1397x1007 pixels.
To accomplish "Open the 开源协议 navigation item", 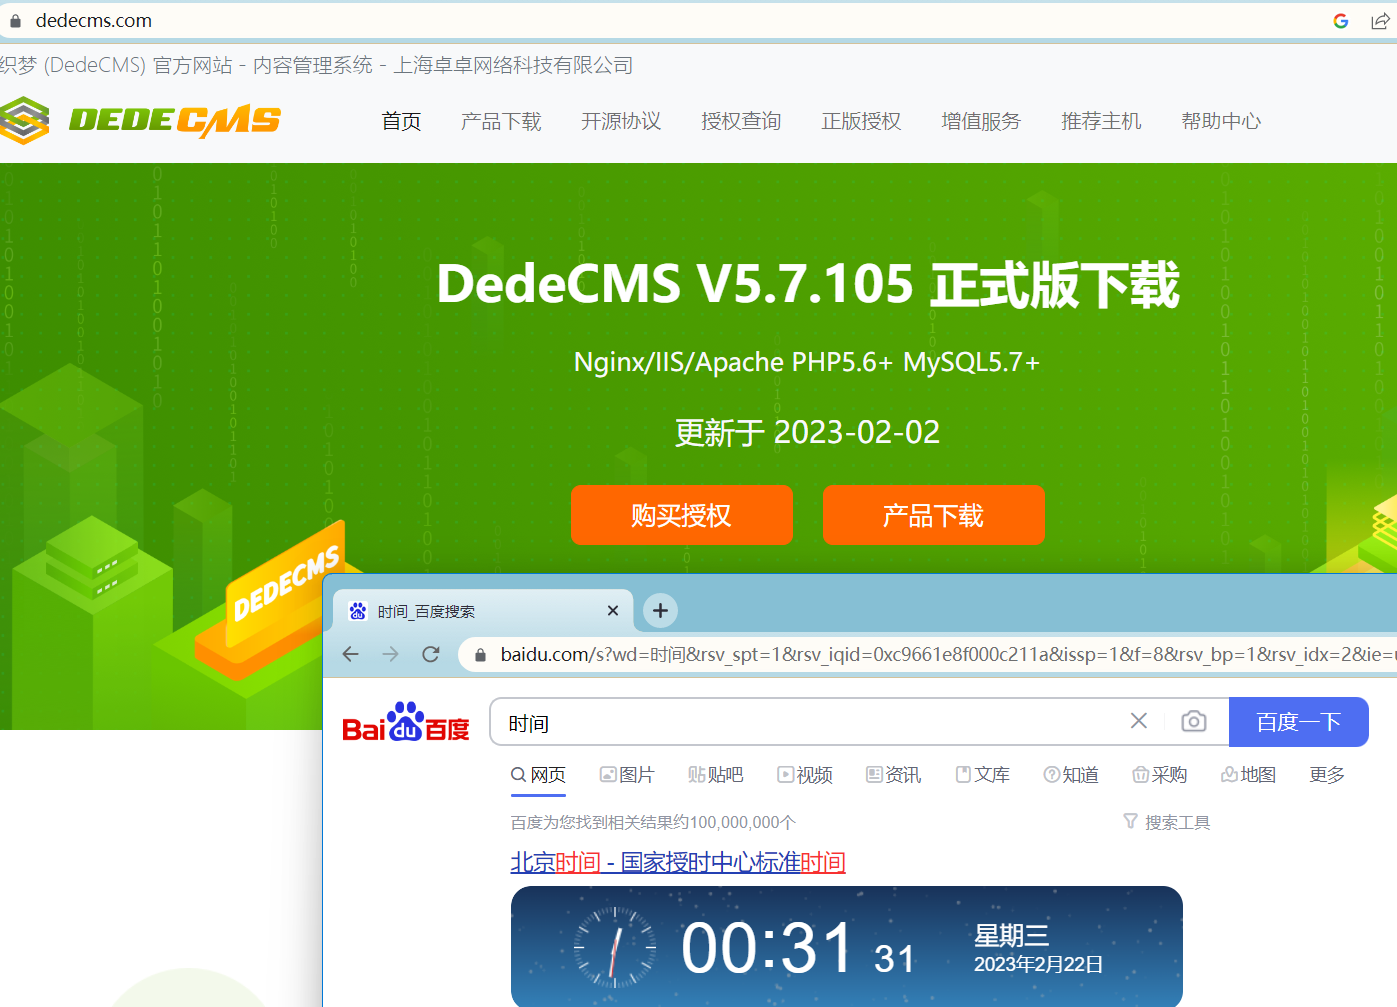I will (x=621, y=121).
